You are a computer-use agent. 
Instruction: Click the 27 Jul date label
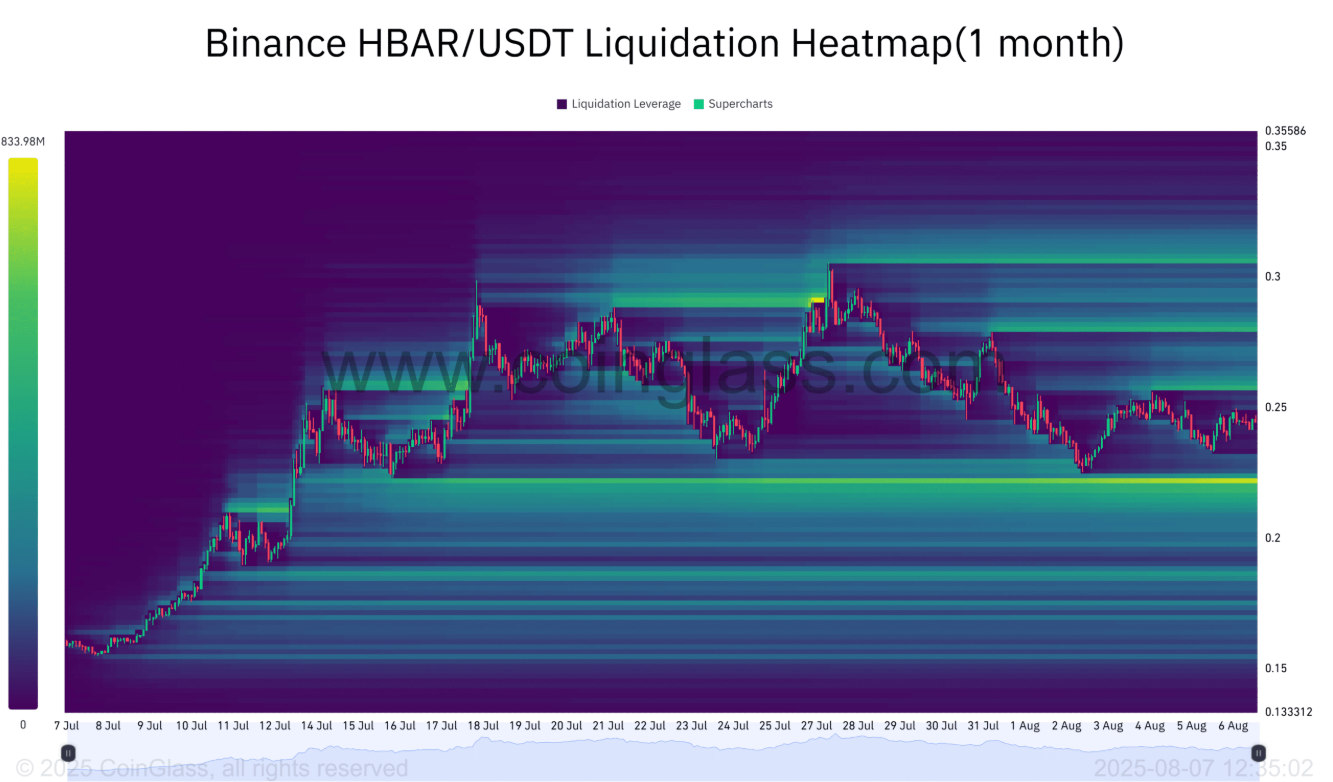tap(817, 726)
